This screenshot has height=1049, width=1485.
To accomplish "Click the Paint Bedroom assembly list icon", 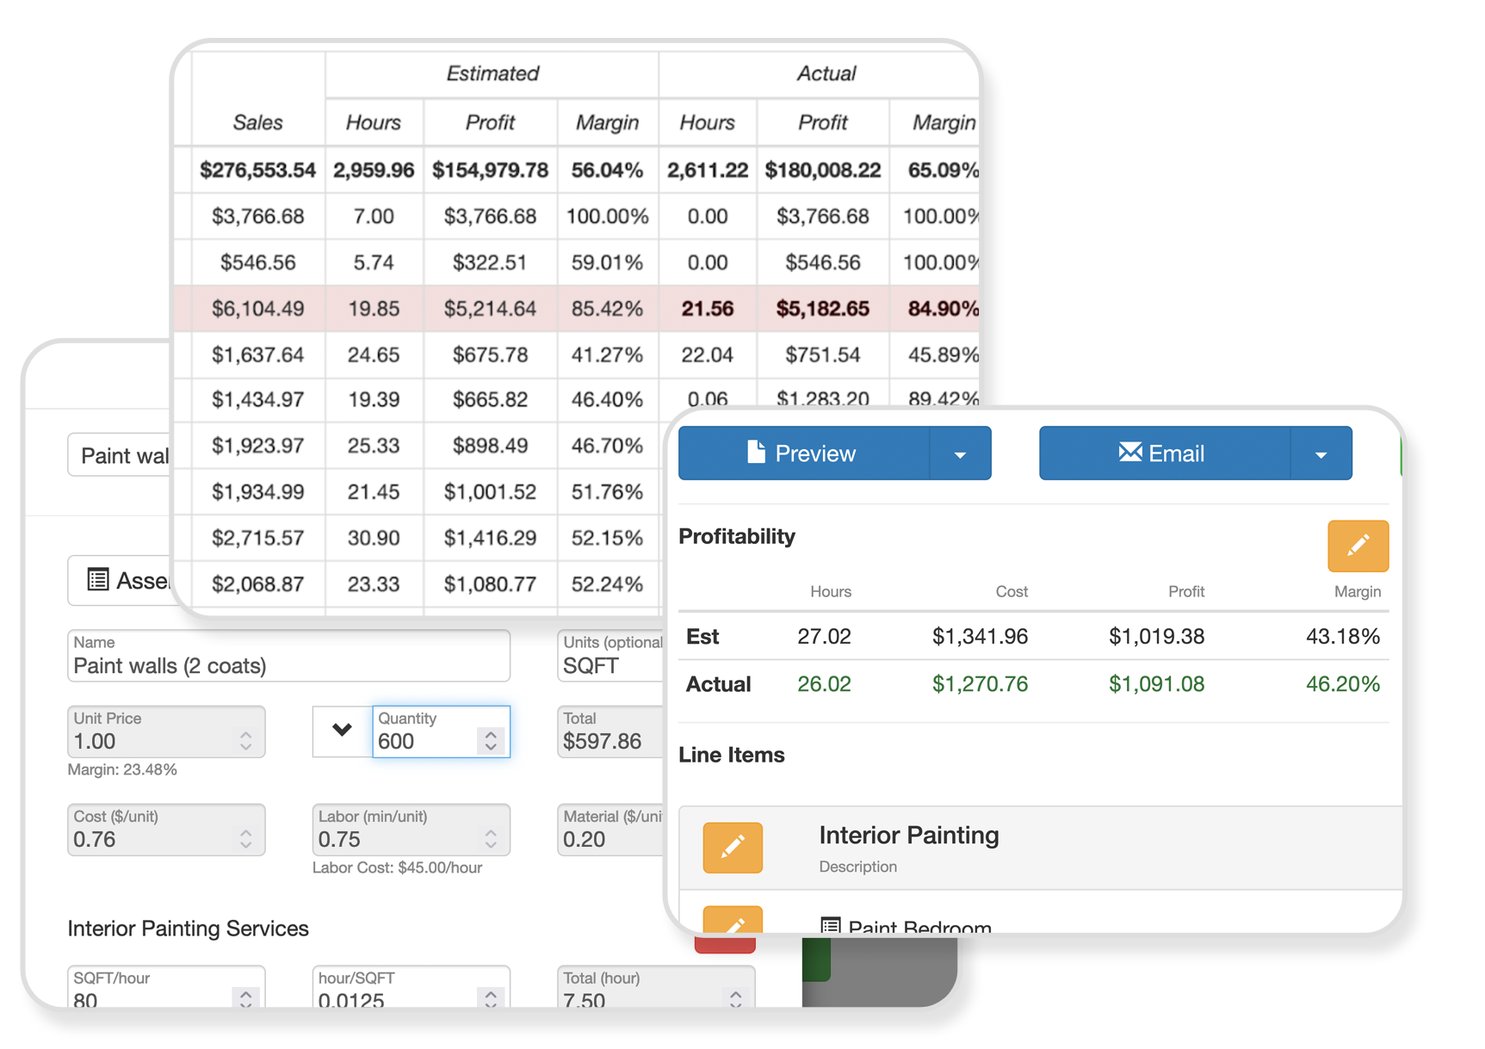I will (830, 926).
